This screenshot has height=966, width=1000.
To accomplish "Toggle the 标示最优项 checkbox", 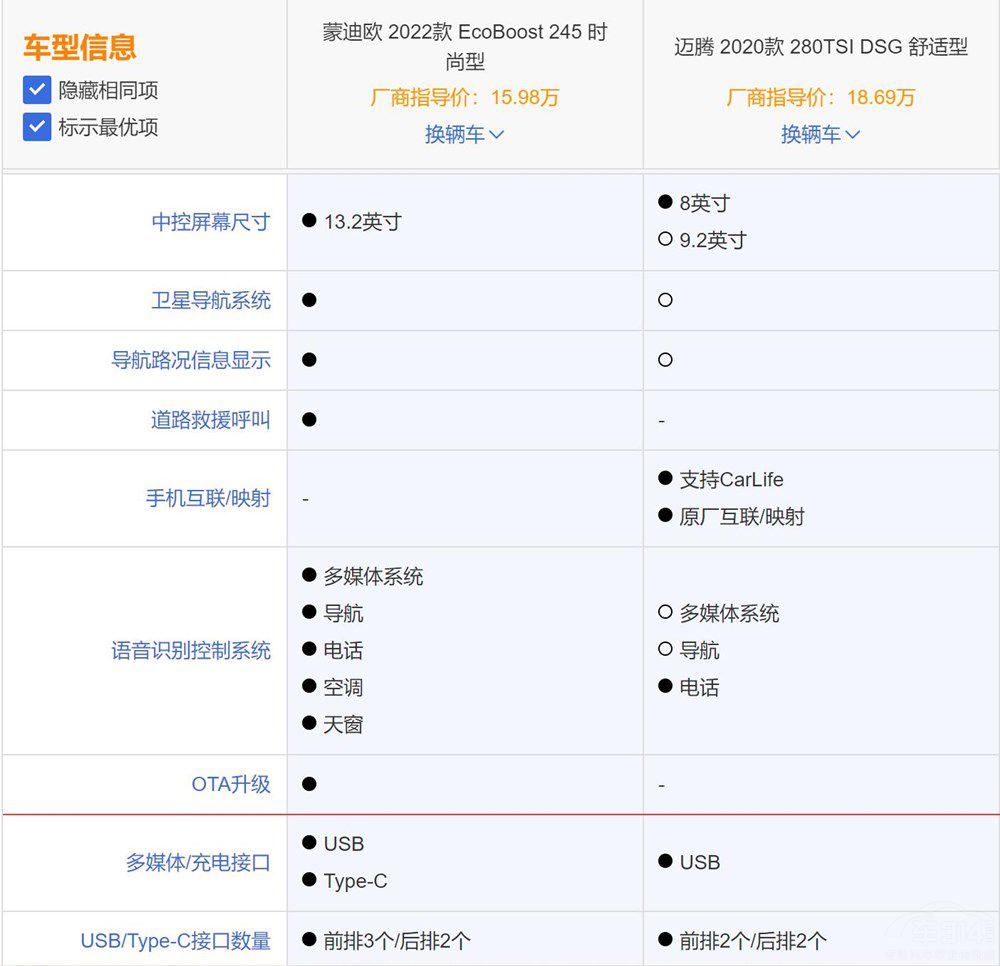I will (37, 128).
